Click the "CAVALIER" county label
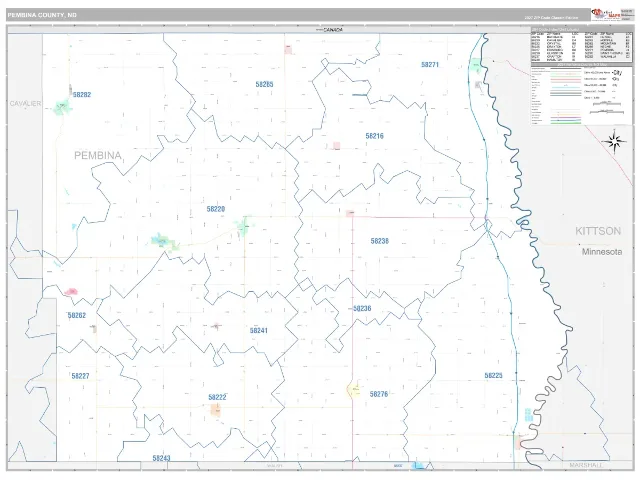 coord(26,104)
